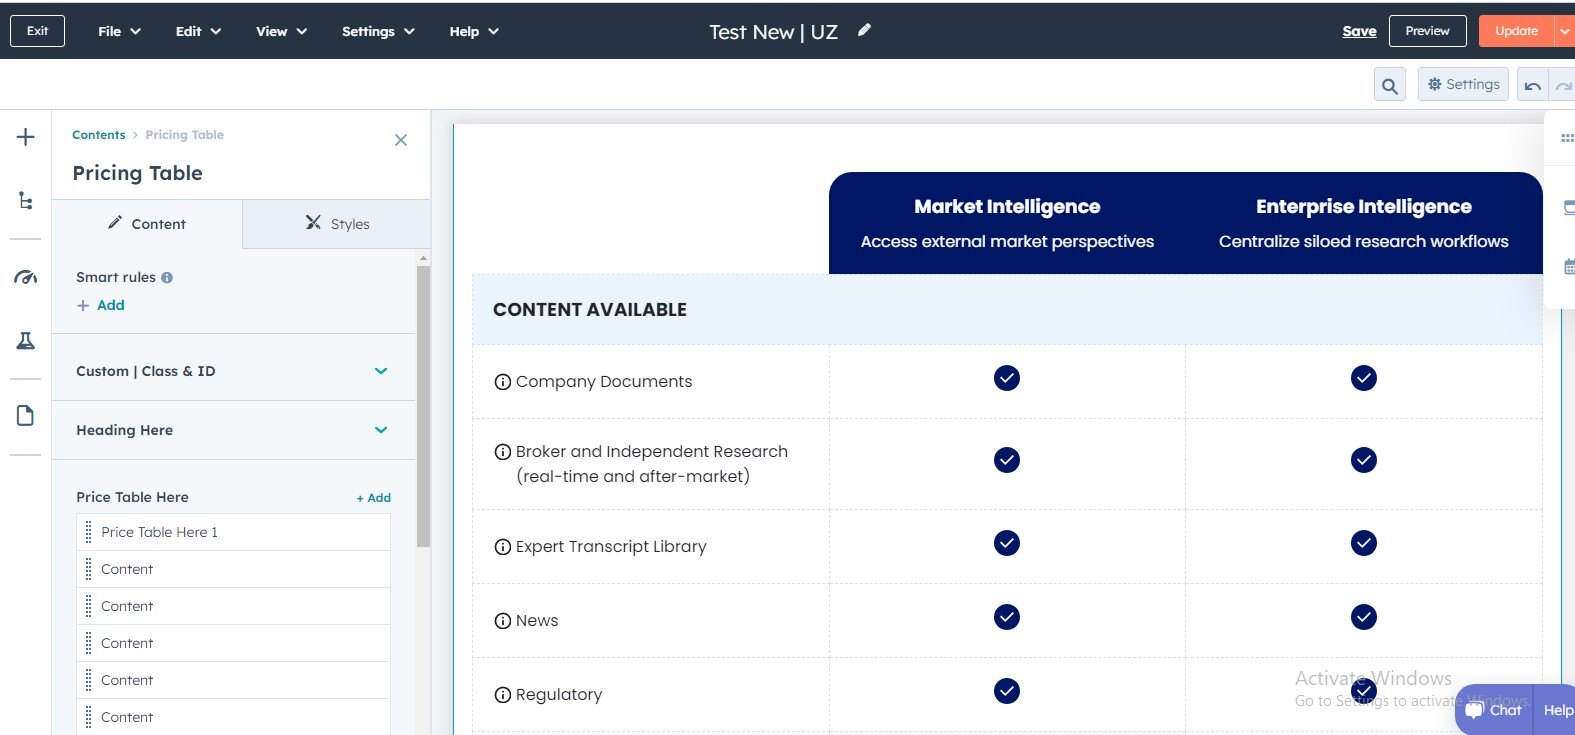Click the Save link
The image size is (1575, 735).
click(1359, 31)
